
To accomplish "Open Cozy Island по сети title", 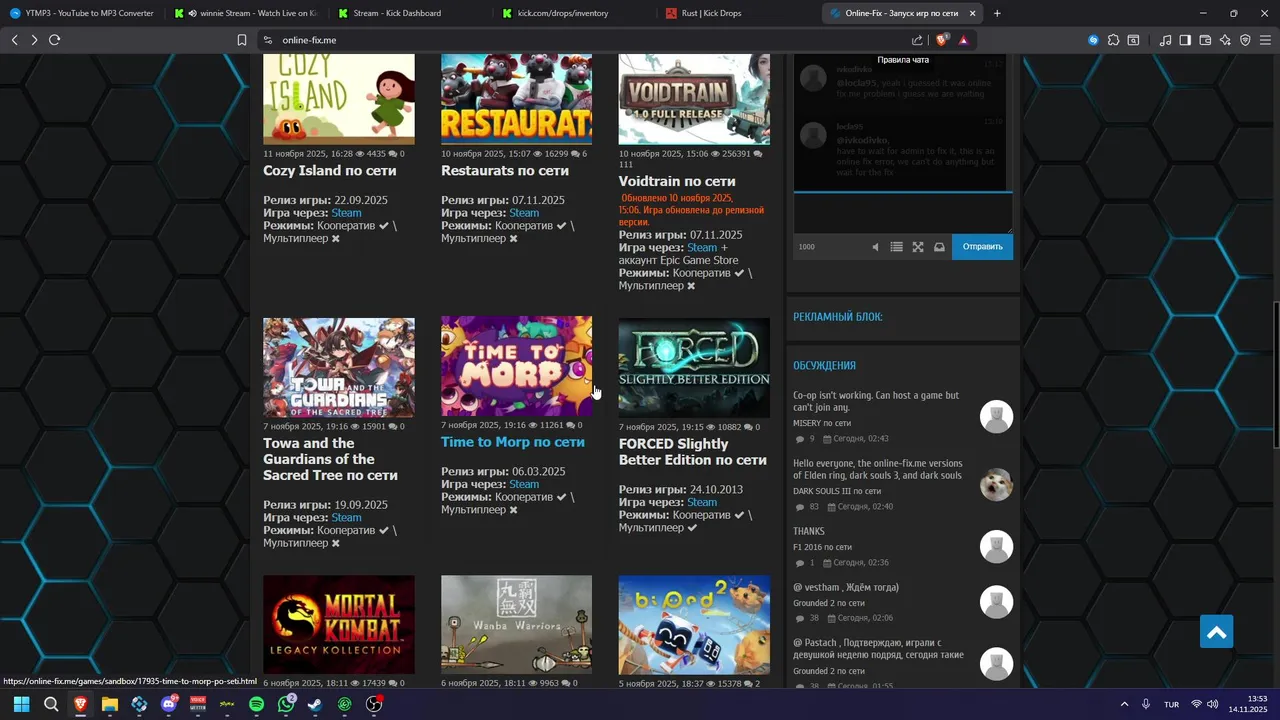I will tap(329, 171).
